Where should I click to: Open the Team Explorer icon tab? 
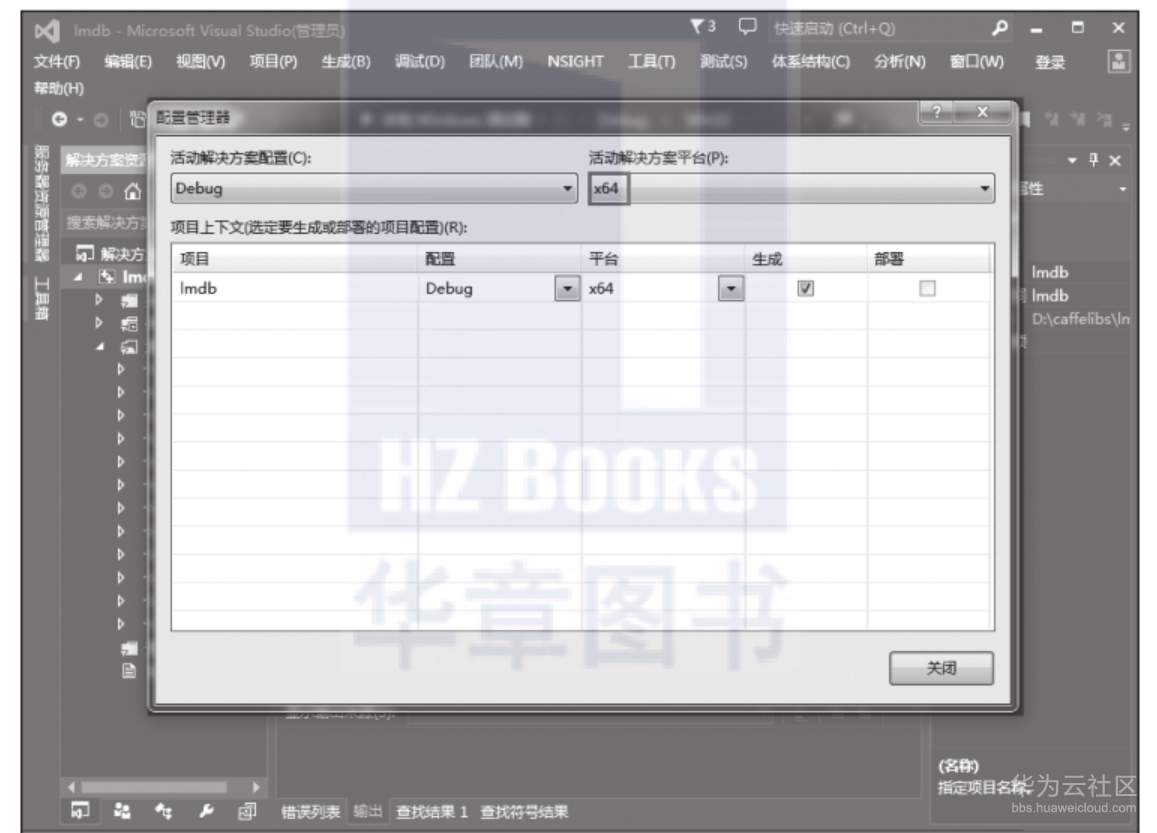(x=122, y=810)
